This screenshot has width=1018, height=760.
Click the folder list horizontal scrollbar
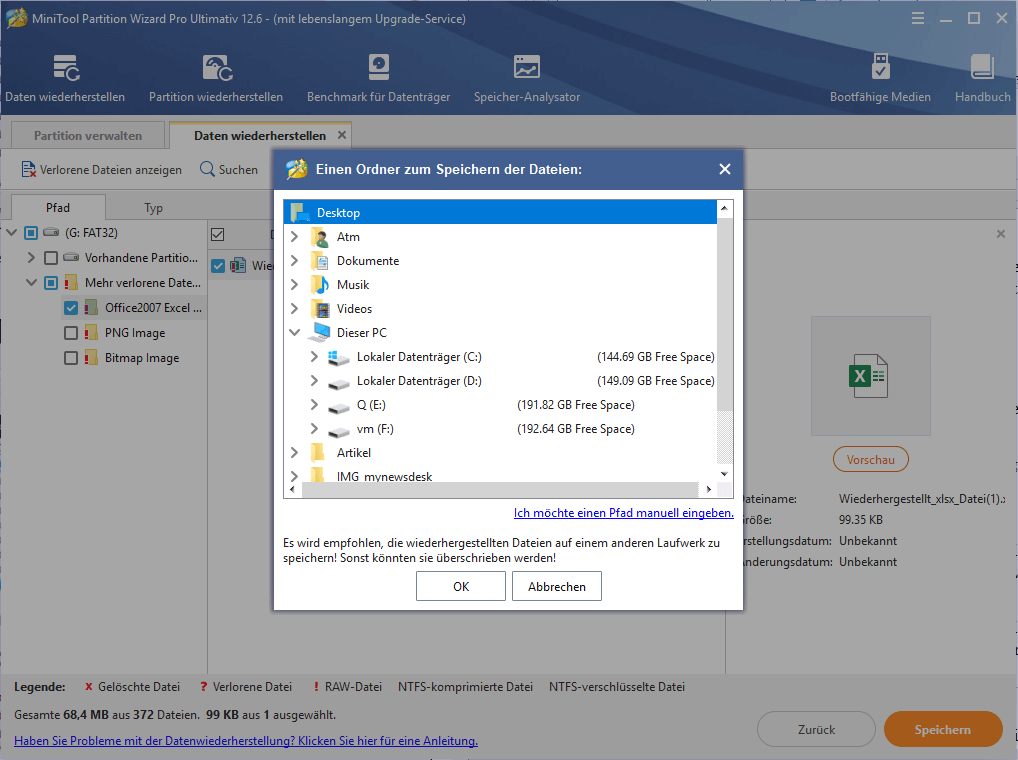500,489
